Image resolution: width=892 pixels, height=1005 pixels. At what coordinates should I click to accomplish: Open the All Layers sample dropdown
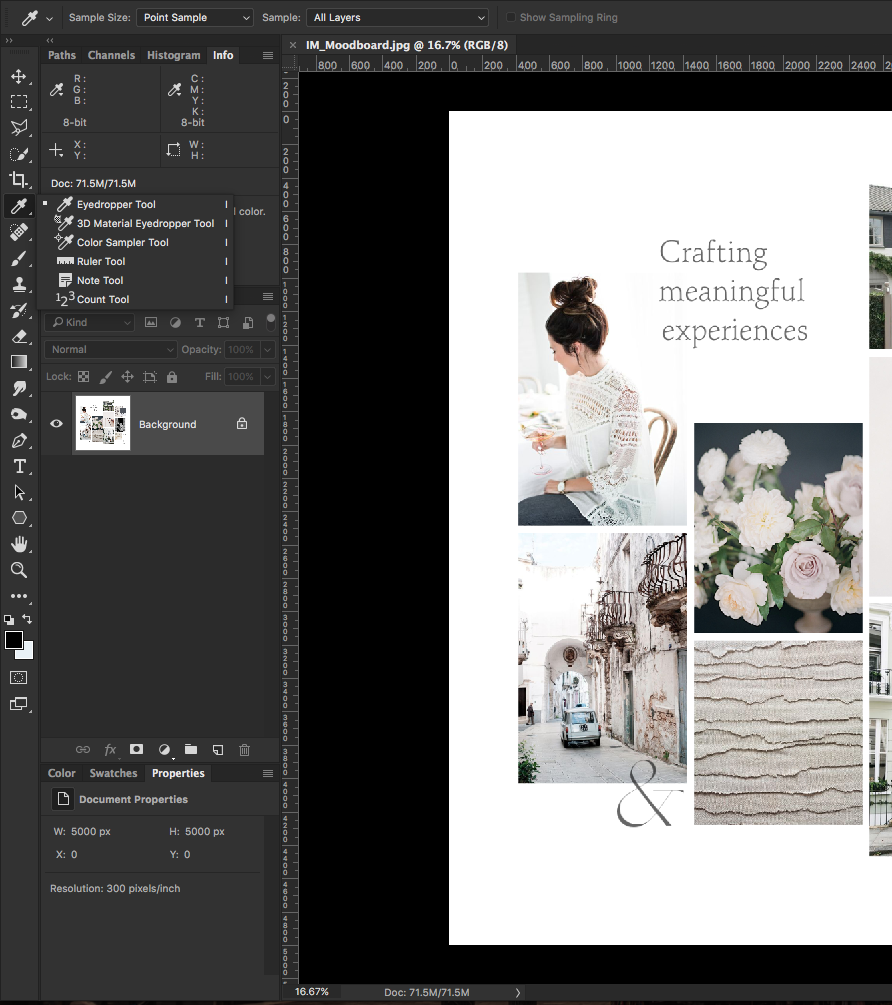(396, 17)
